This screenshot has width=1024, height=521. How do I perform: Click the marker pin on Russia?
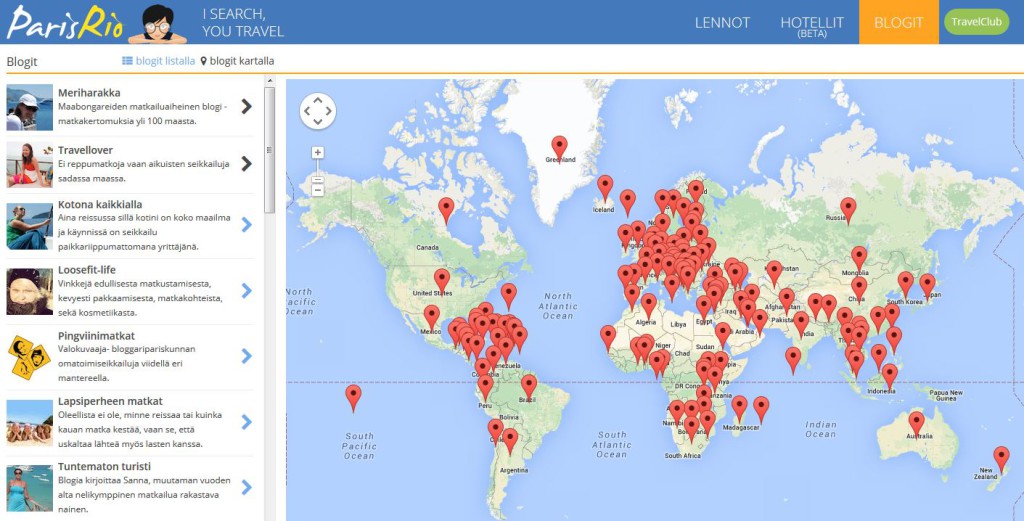848,208
